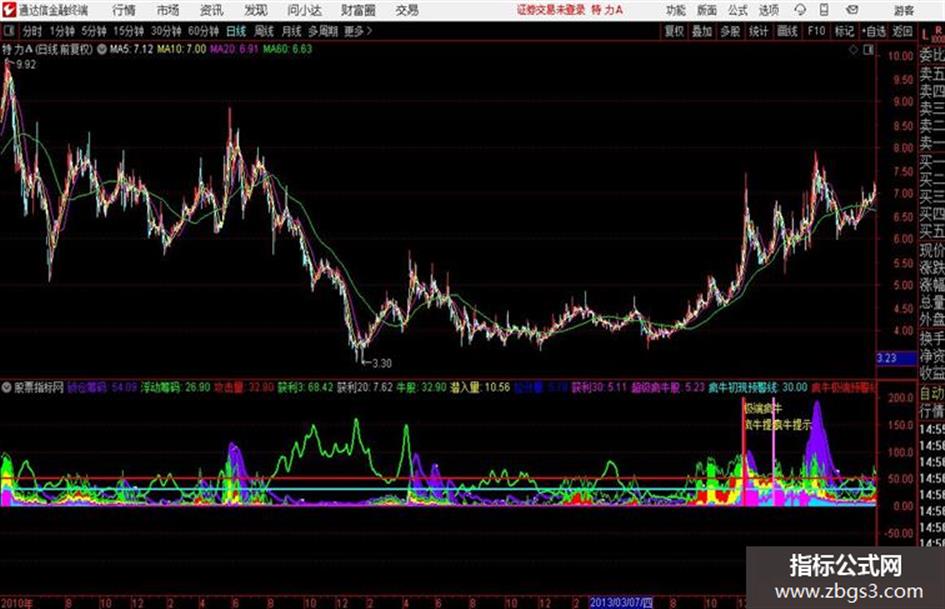Image resolution: width=945 pixels, height=609 pixels.
Task: Switch to 分时 chart tab
Action: (x=32, y=31)
